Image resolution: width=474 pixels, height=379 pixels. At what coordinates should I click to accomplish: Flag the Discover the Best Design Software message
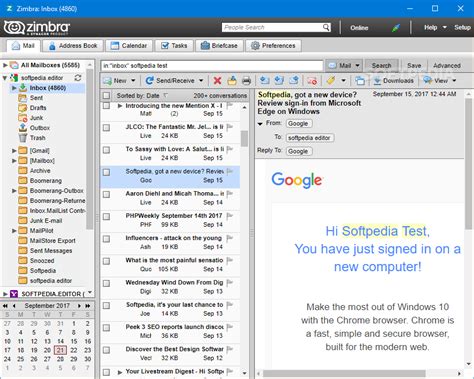point(230,349)
